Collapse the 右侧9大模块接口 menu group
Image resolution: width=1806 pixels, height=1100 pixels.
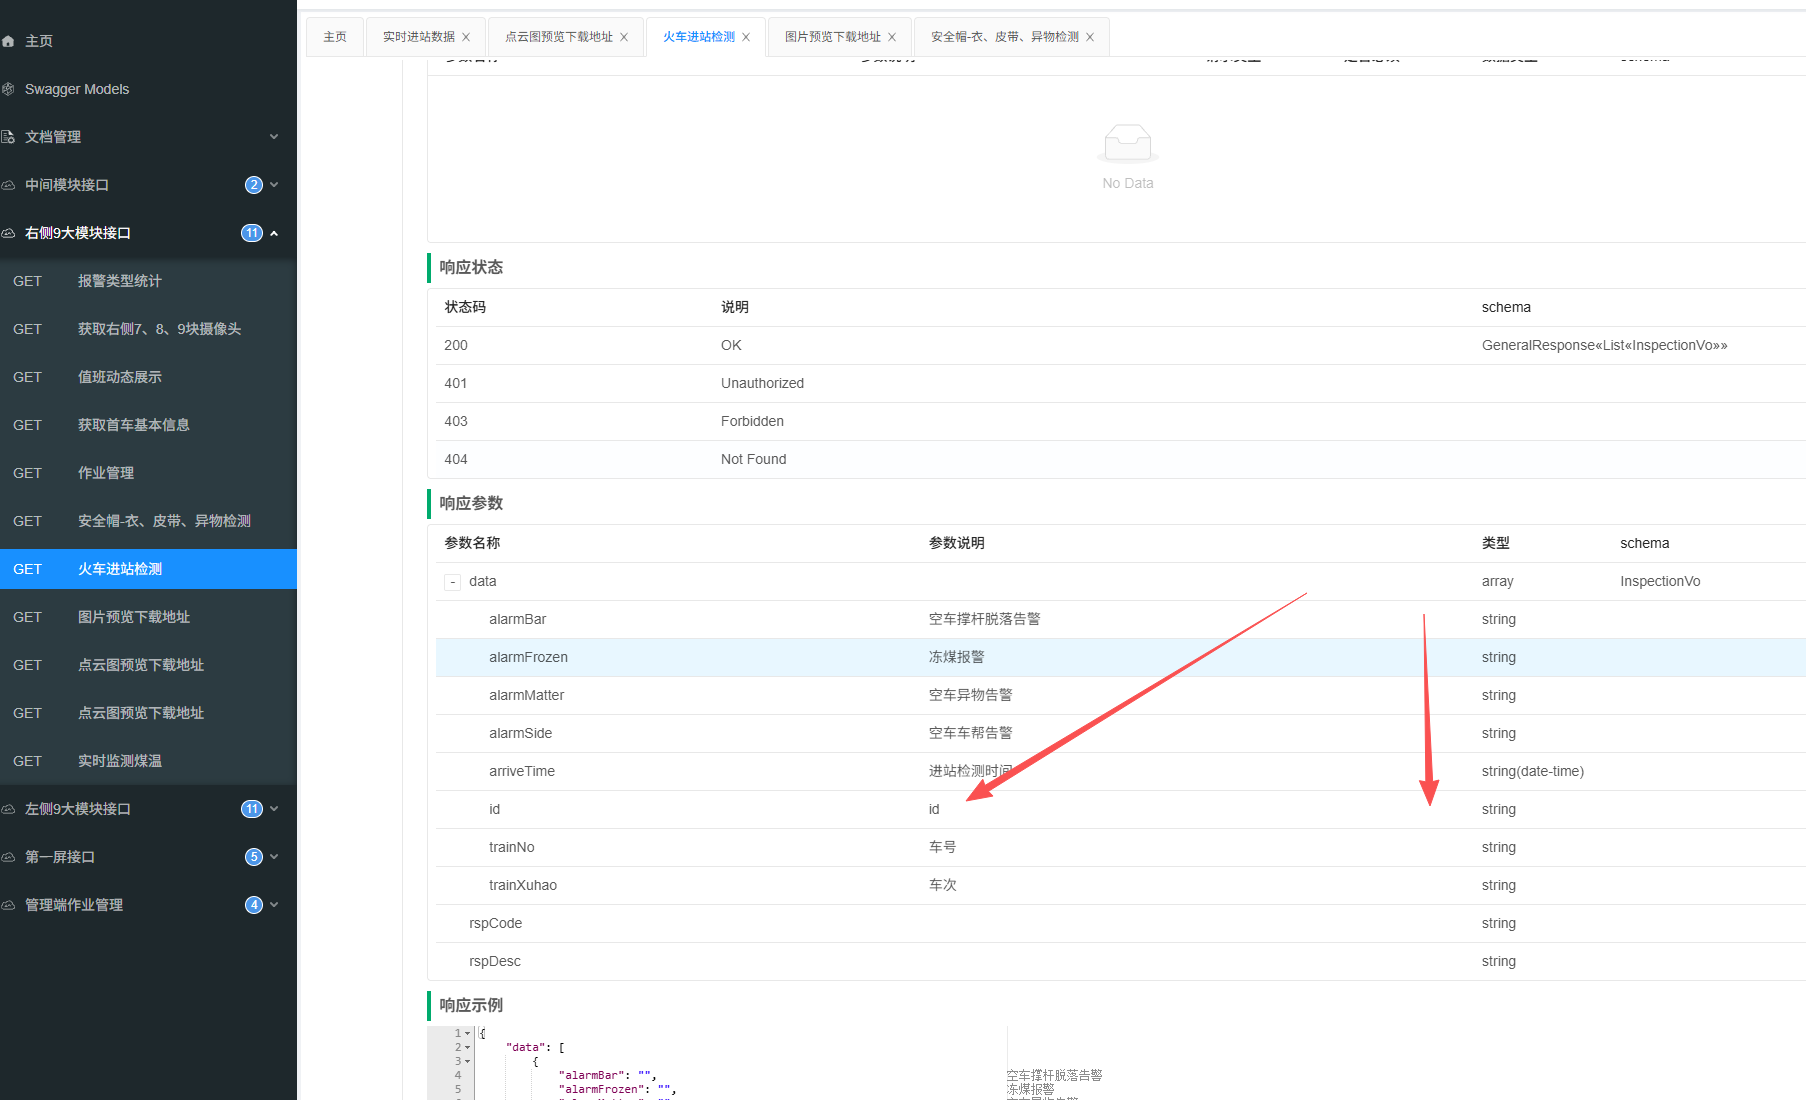tap(274, 233)
